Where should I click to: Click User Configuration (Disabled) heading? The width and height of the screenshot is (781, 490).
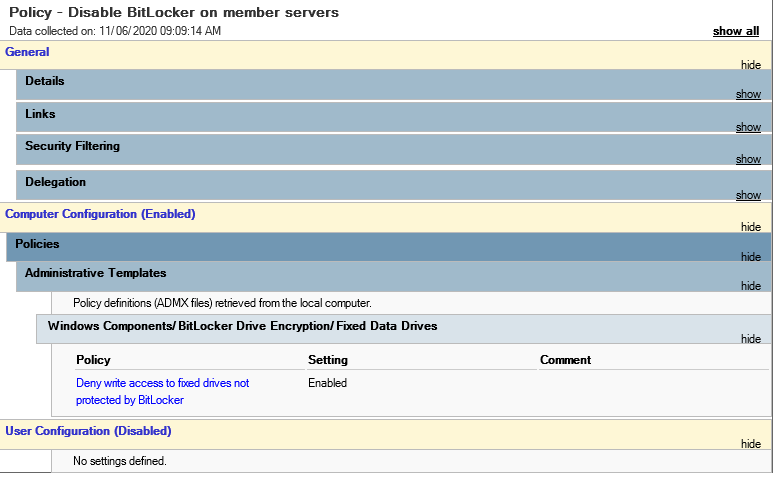[88, 431]
